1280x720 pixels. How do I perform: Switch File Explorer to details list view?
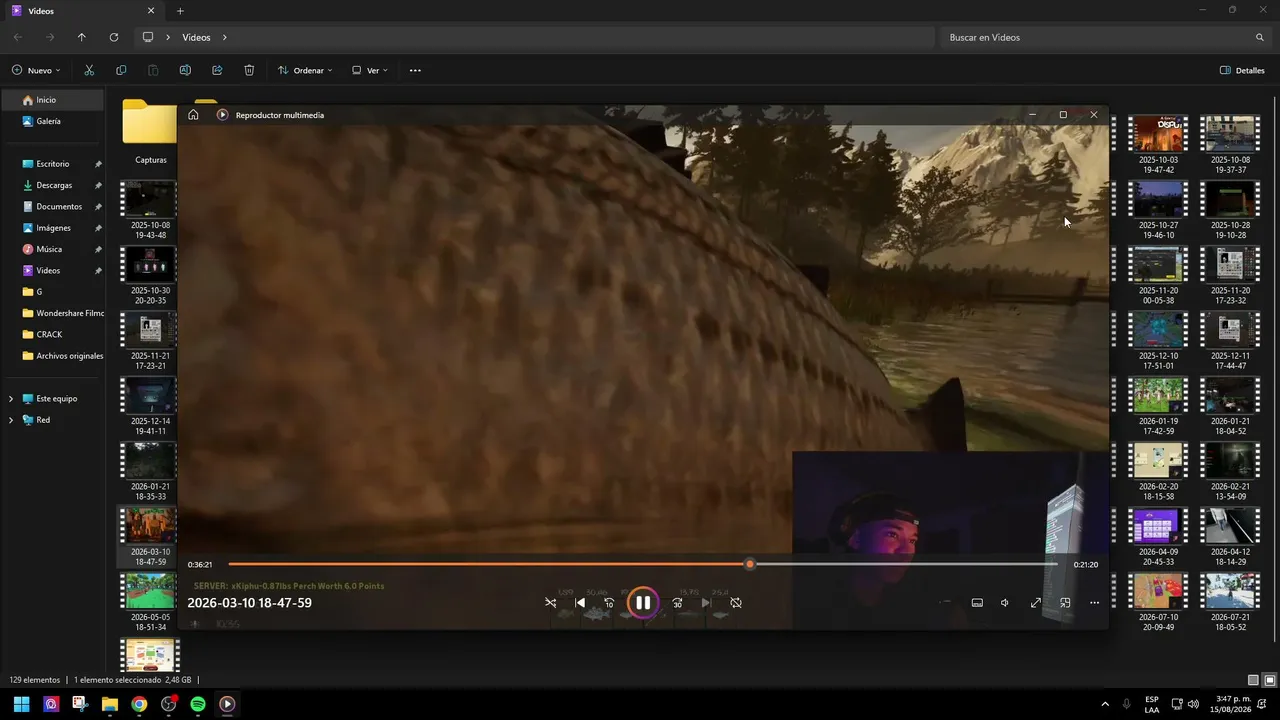point(1253,680)
